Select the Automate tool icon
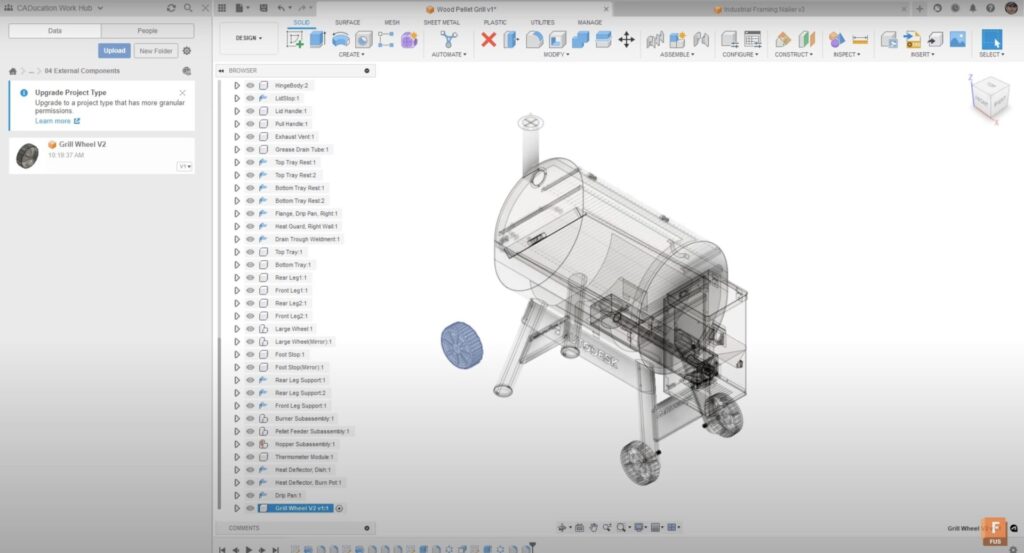The width and height of the screenshot is (1024, 553). point(449,39)
